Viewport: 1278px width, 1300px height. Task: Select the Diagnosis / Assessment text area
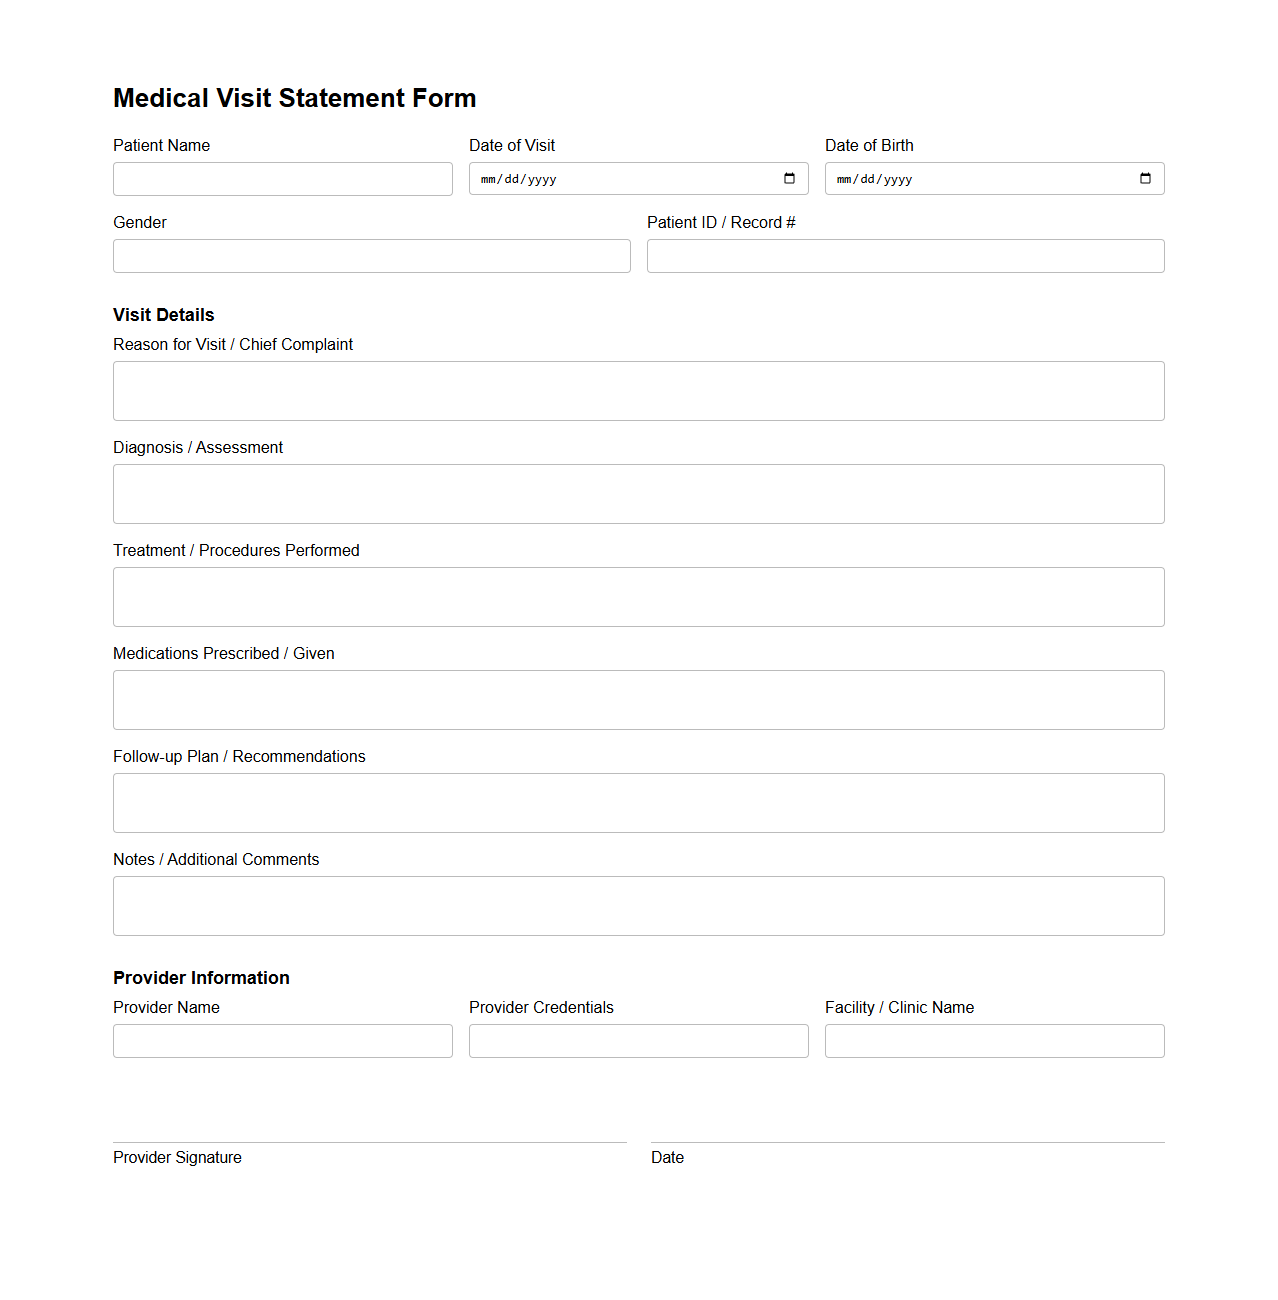point(638,493)
